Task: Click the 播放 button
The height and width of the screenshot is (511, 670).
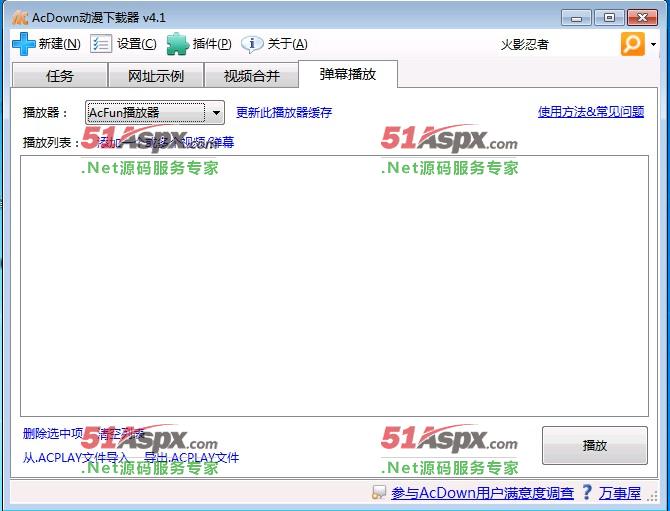Action: [x=595, y=446]
